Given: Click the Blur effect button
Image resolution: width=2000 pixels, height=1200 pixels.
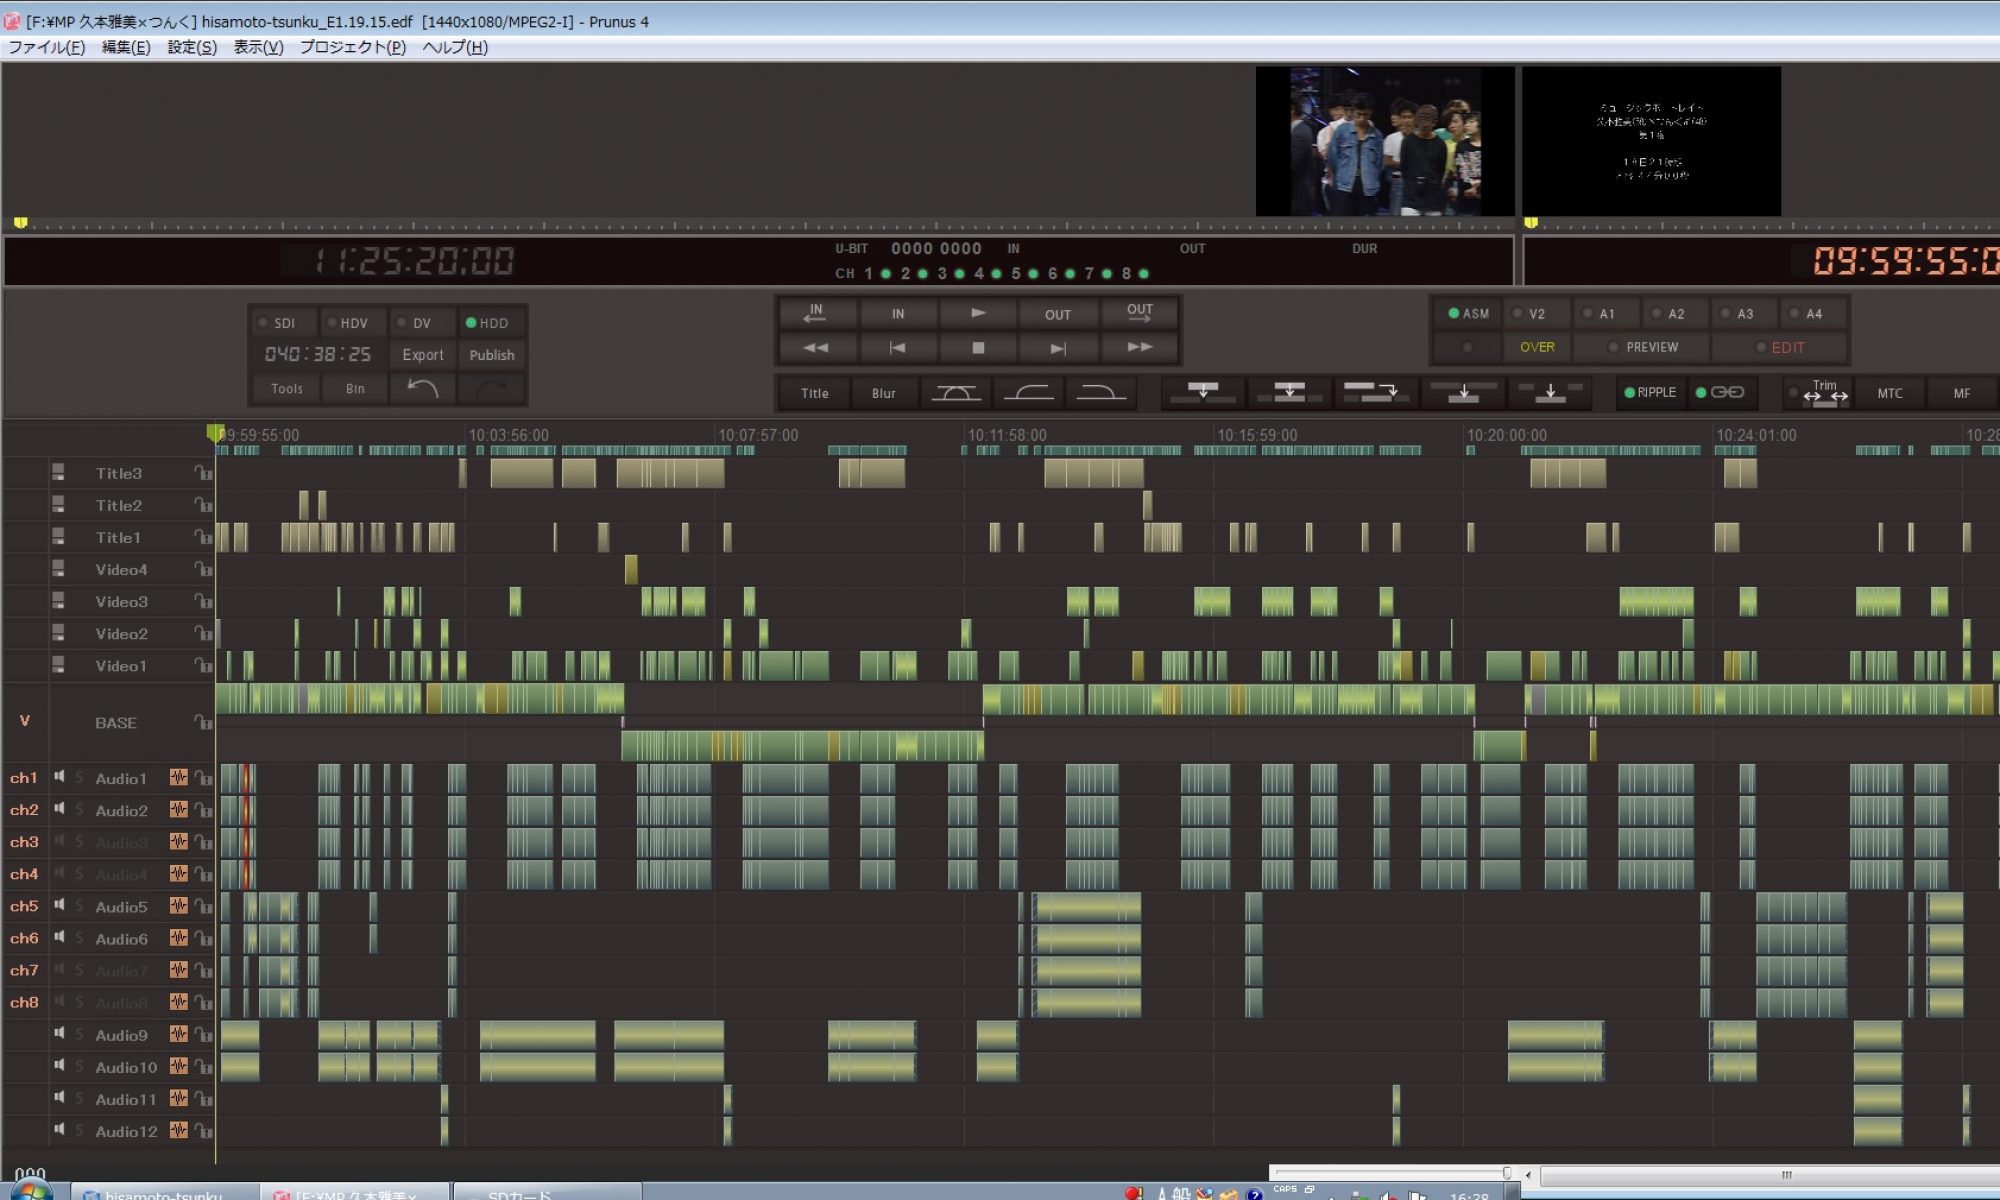Looking at the screenshot, I should coord(883,393).
